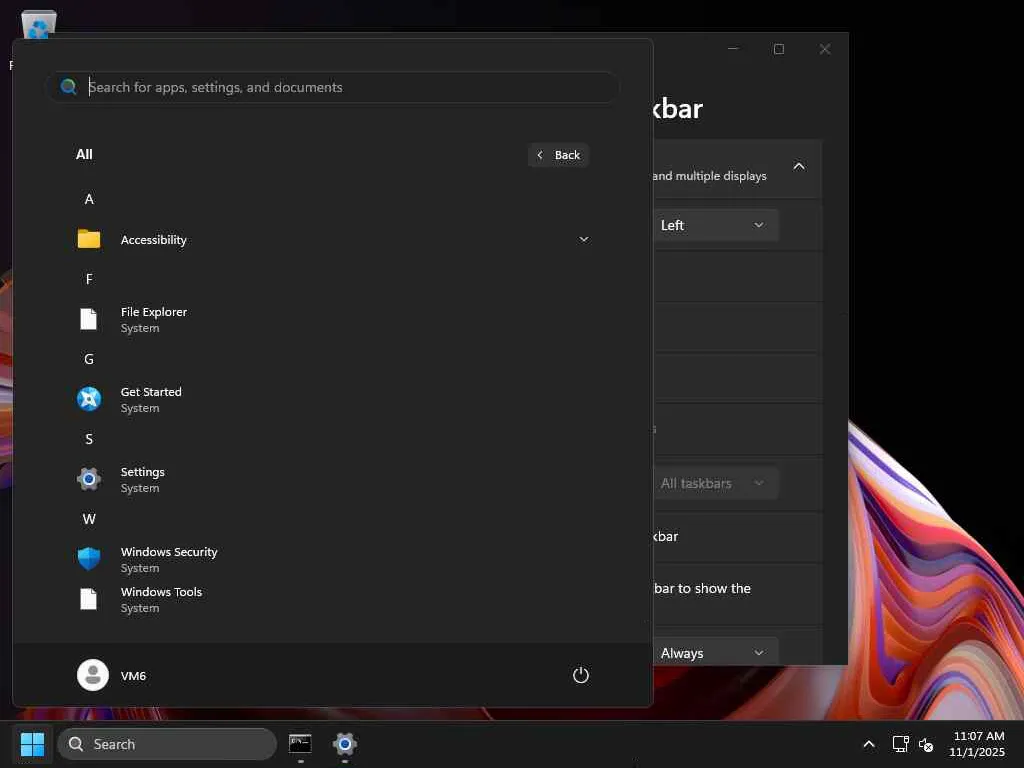Jump to letter S header
This screenshot has height=768, width=1024.
(89, 439)
